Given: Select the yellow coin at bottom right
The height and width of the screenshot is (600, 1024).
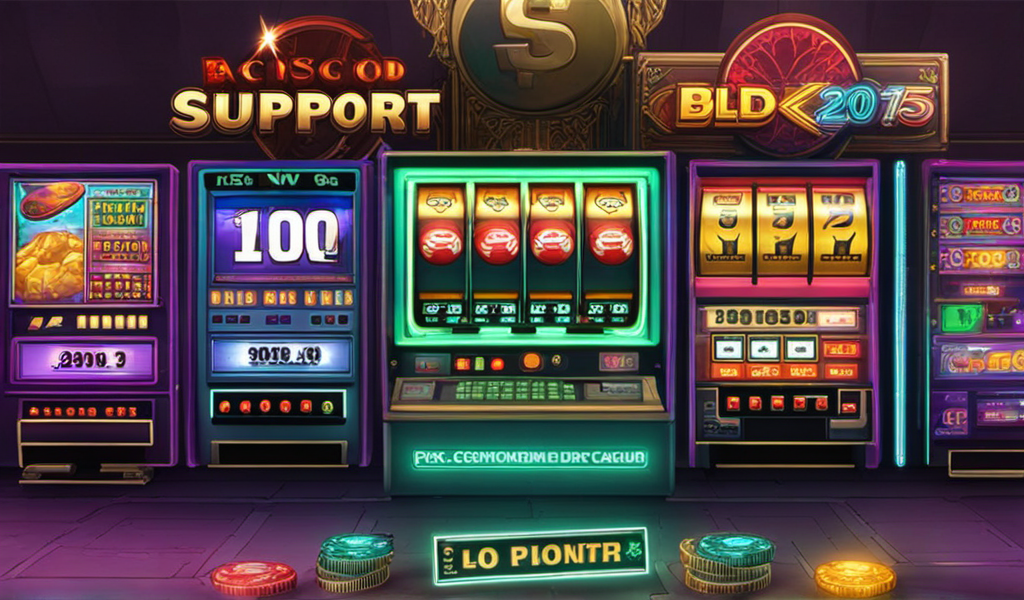Looking at the screenshot, I should coord(855,578).
